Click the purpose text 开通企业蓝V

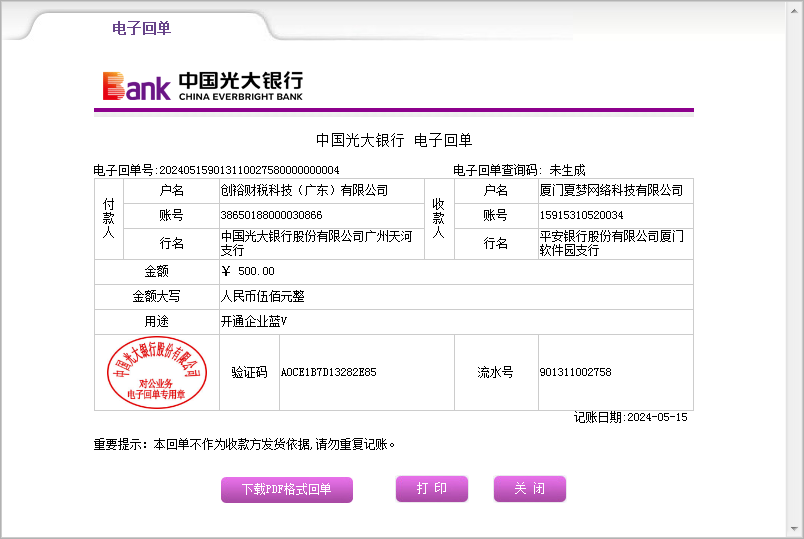[254, 321]
